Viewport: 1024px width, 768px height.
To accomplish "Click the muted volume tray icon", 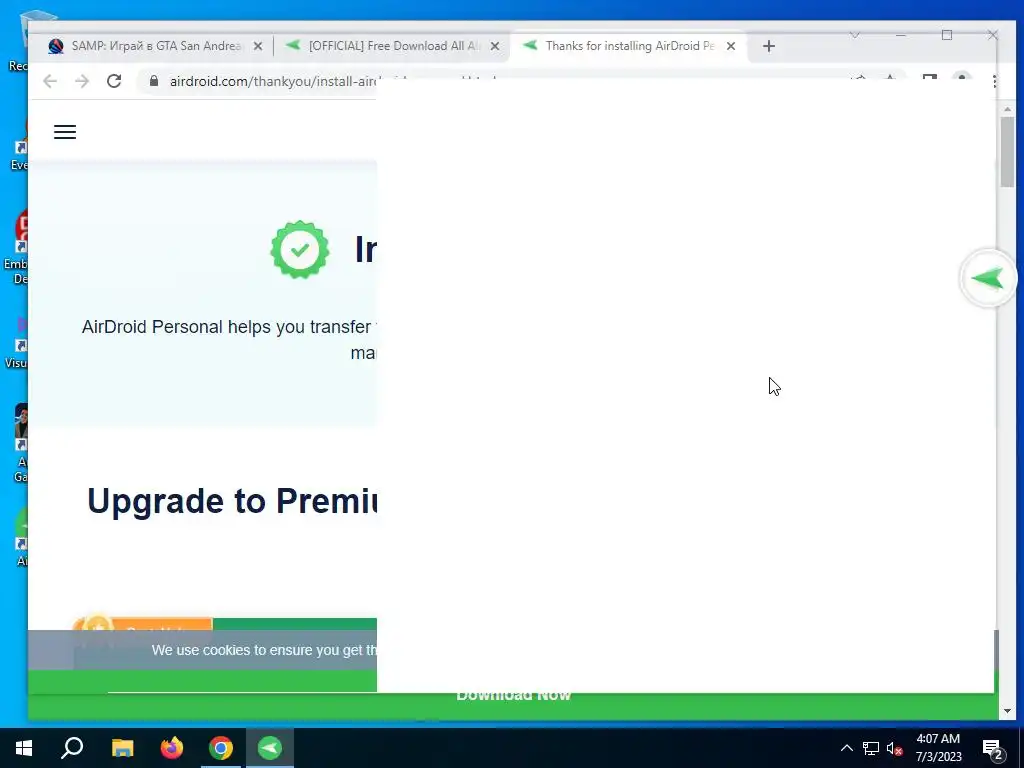I will pos(895,748).
